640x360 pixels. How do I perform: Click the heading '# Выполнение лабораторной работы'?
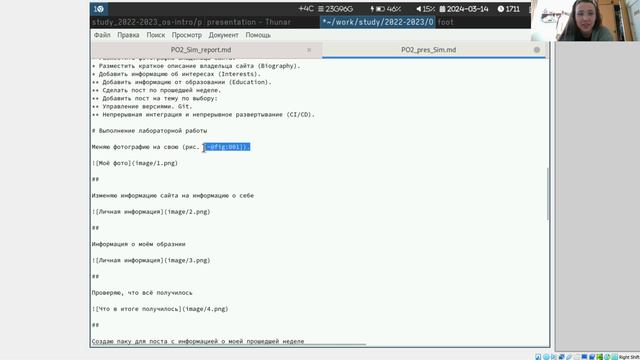pyautogui.click(x=149, y=131)
